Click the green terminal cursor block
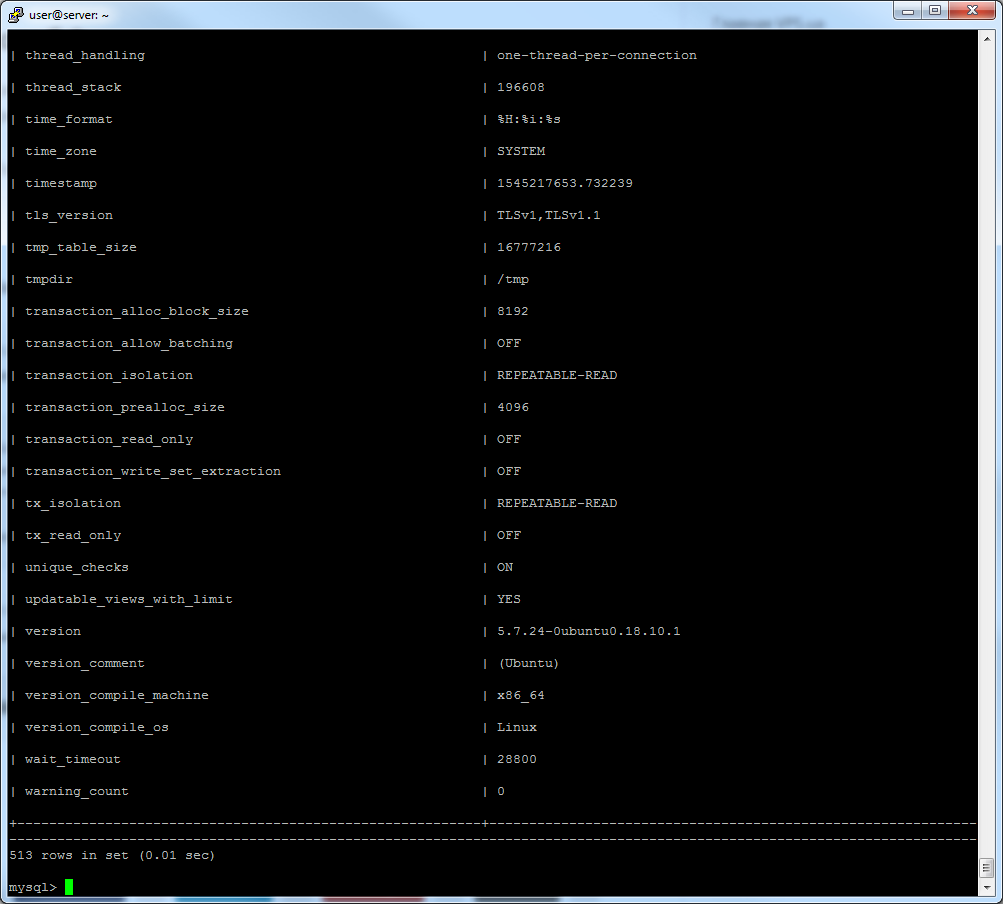The width and height of the screenshot is (1003, 904). [x=69, y=887]
